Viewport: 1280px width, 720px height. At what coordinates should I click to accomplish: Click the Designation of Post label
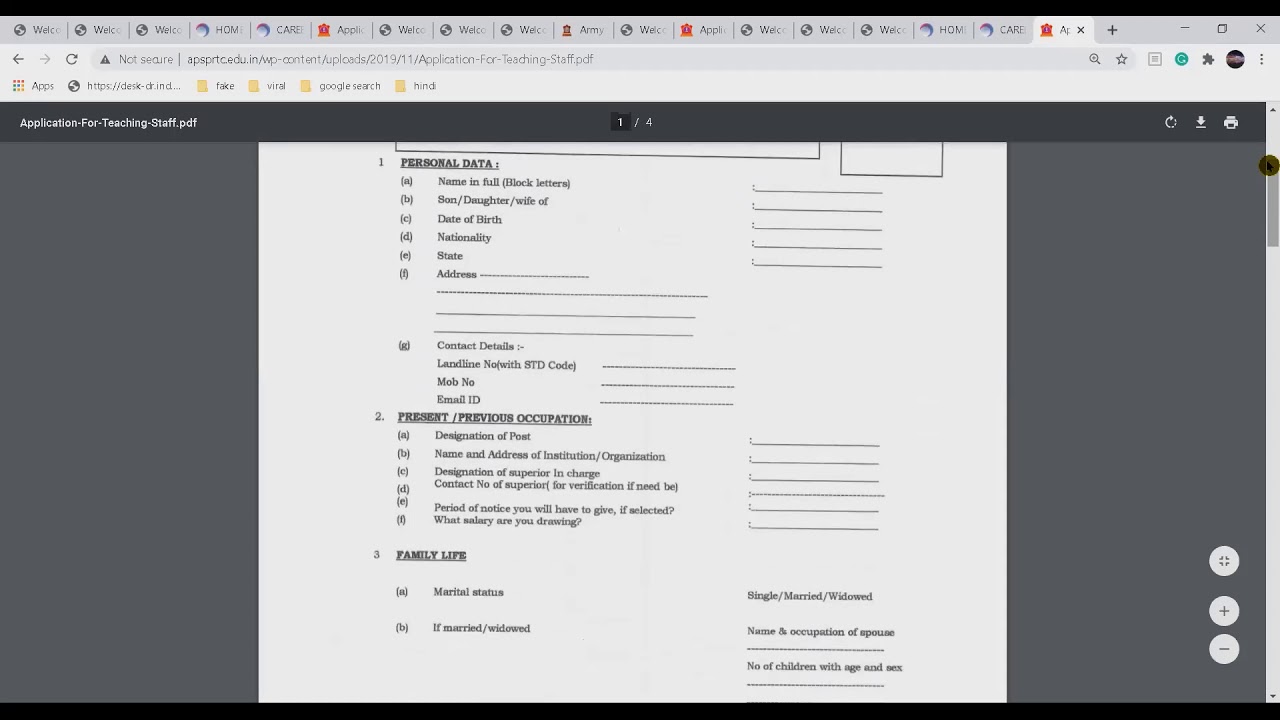point(482,436)
